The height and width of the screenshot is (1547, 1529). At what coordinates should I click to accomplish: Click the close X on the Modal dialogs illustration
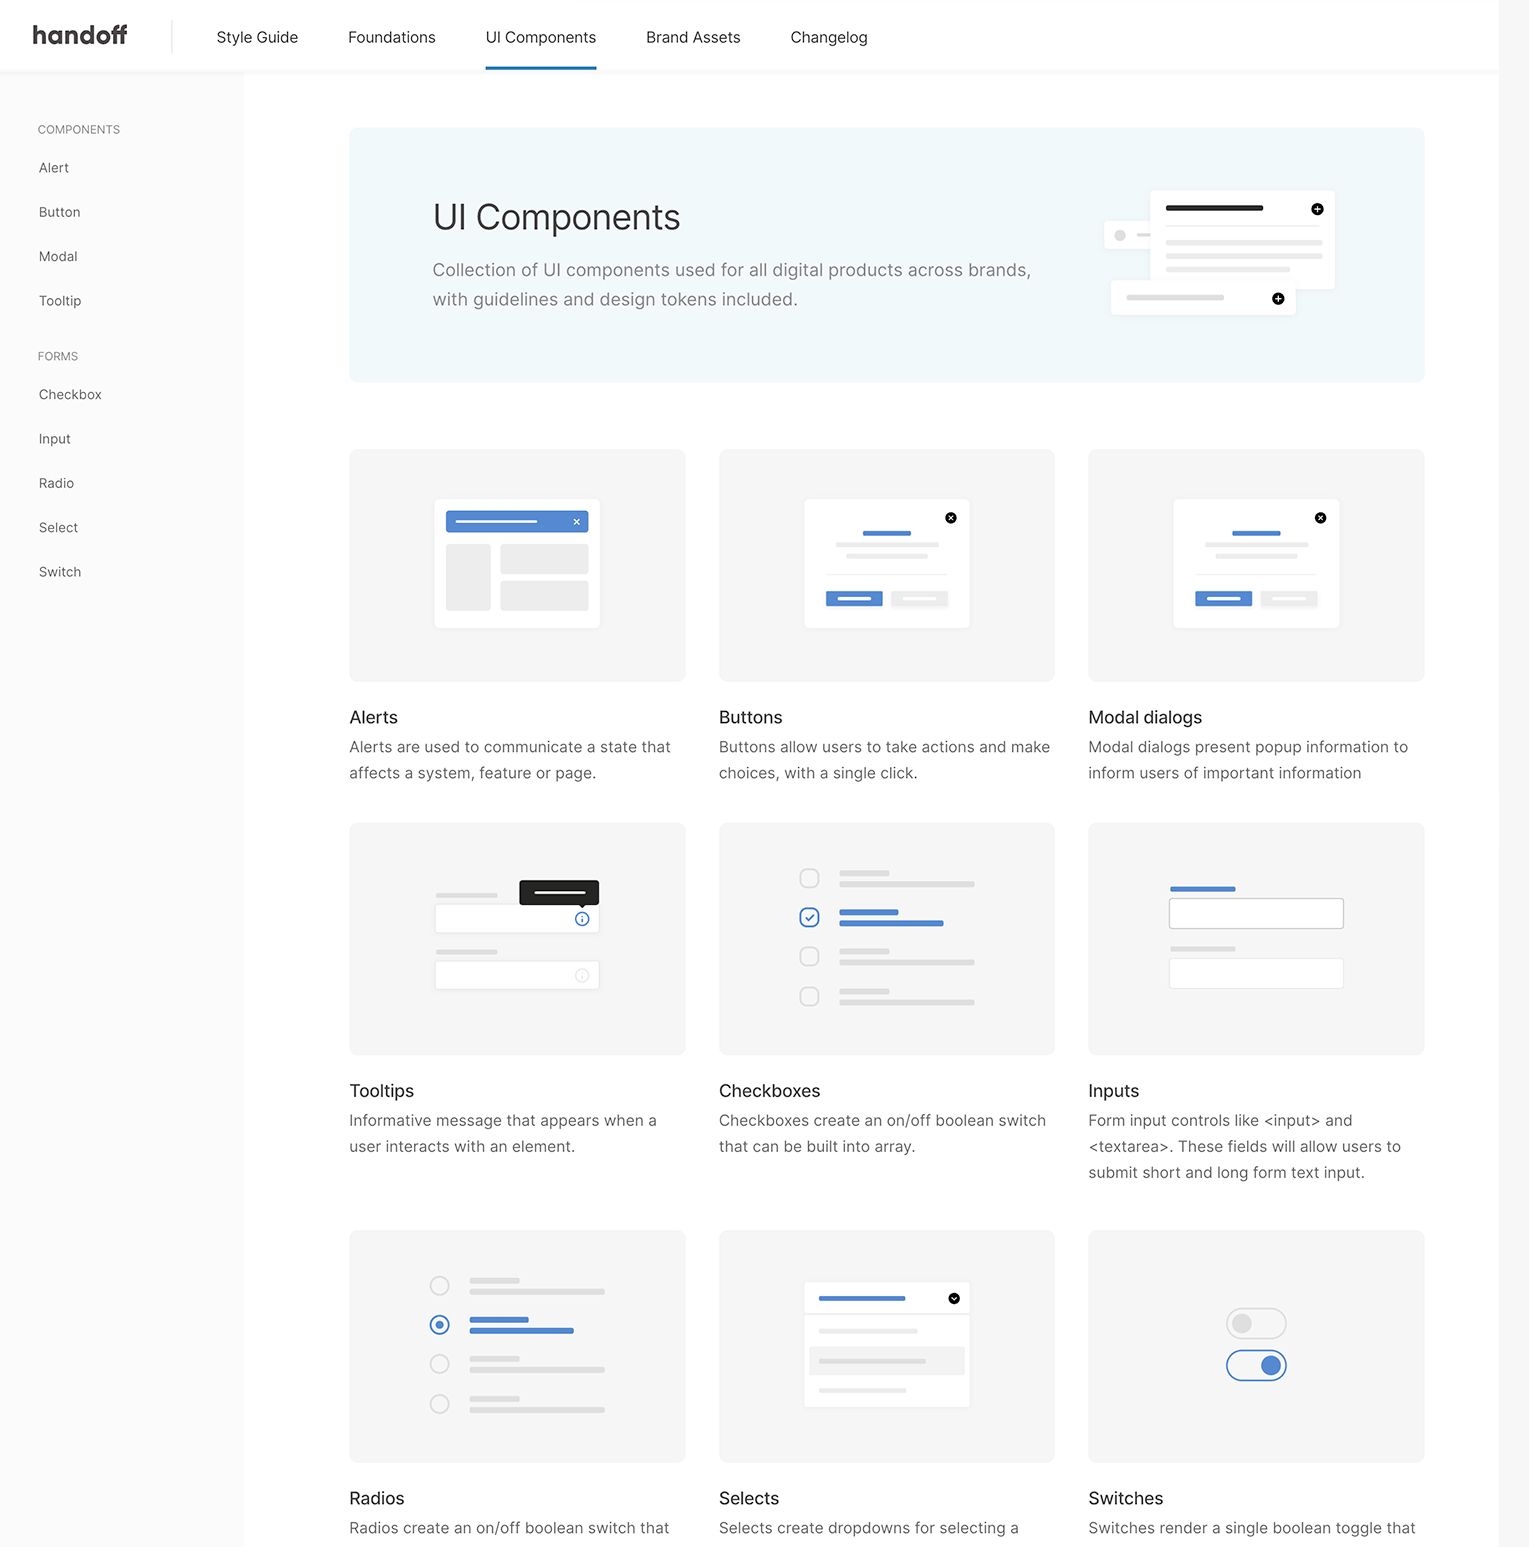point(1320,518)
